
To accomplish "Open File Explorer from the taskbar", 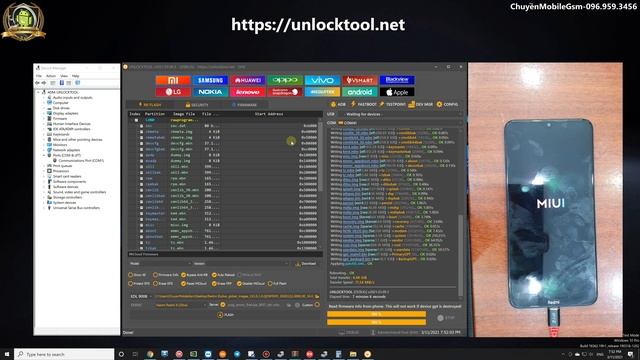I will (x=353, y=354).
